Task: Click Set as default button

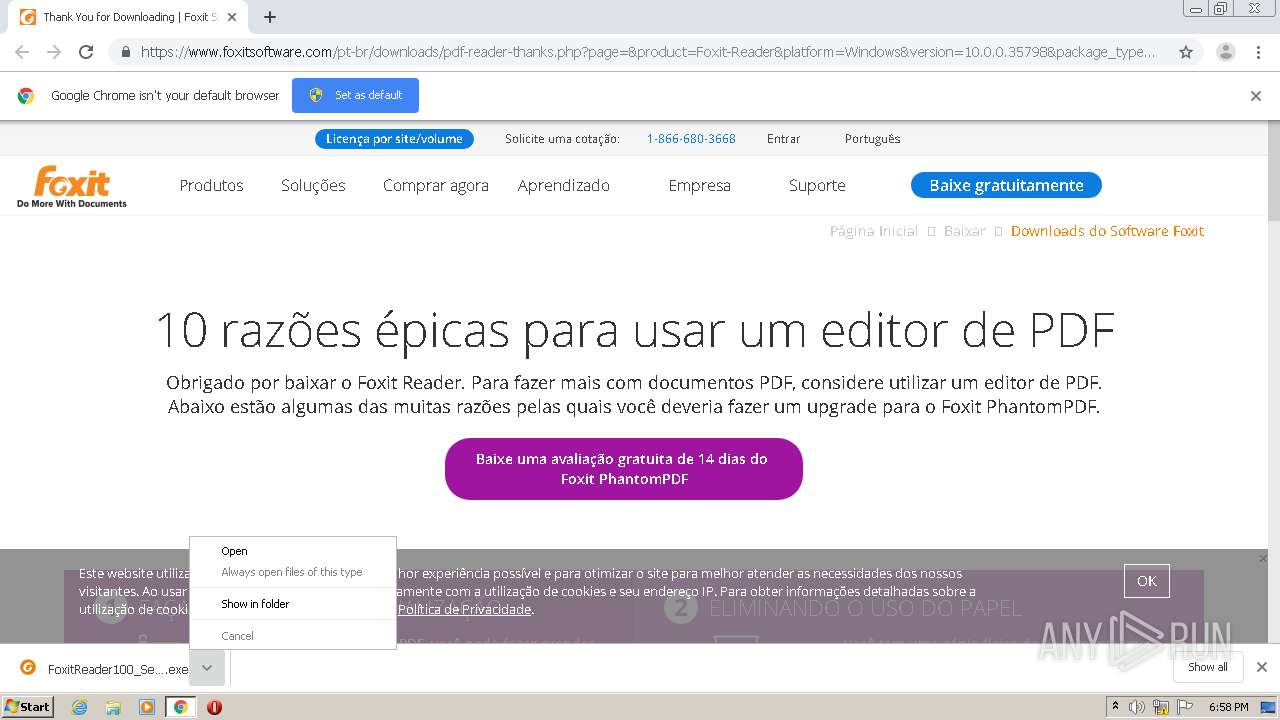Action: click(355, 95)
